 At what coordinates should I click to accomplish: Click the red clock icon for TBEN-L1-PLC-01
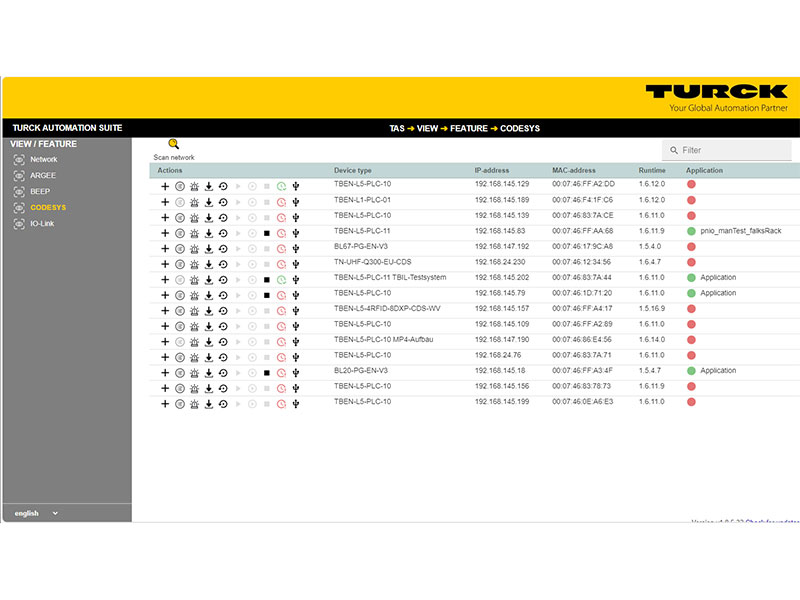(281, 203)
